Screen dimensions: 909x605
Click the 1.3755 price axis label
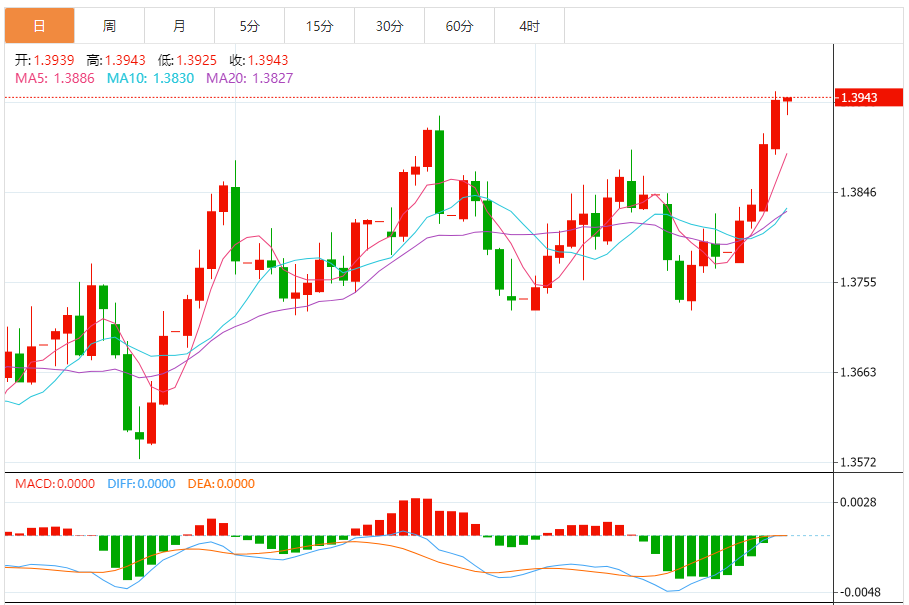858,282
